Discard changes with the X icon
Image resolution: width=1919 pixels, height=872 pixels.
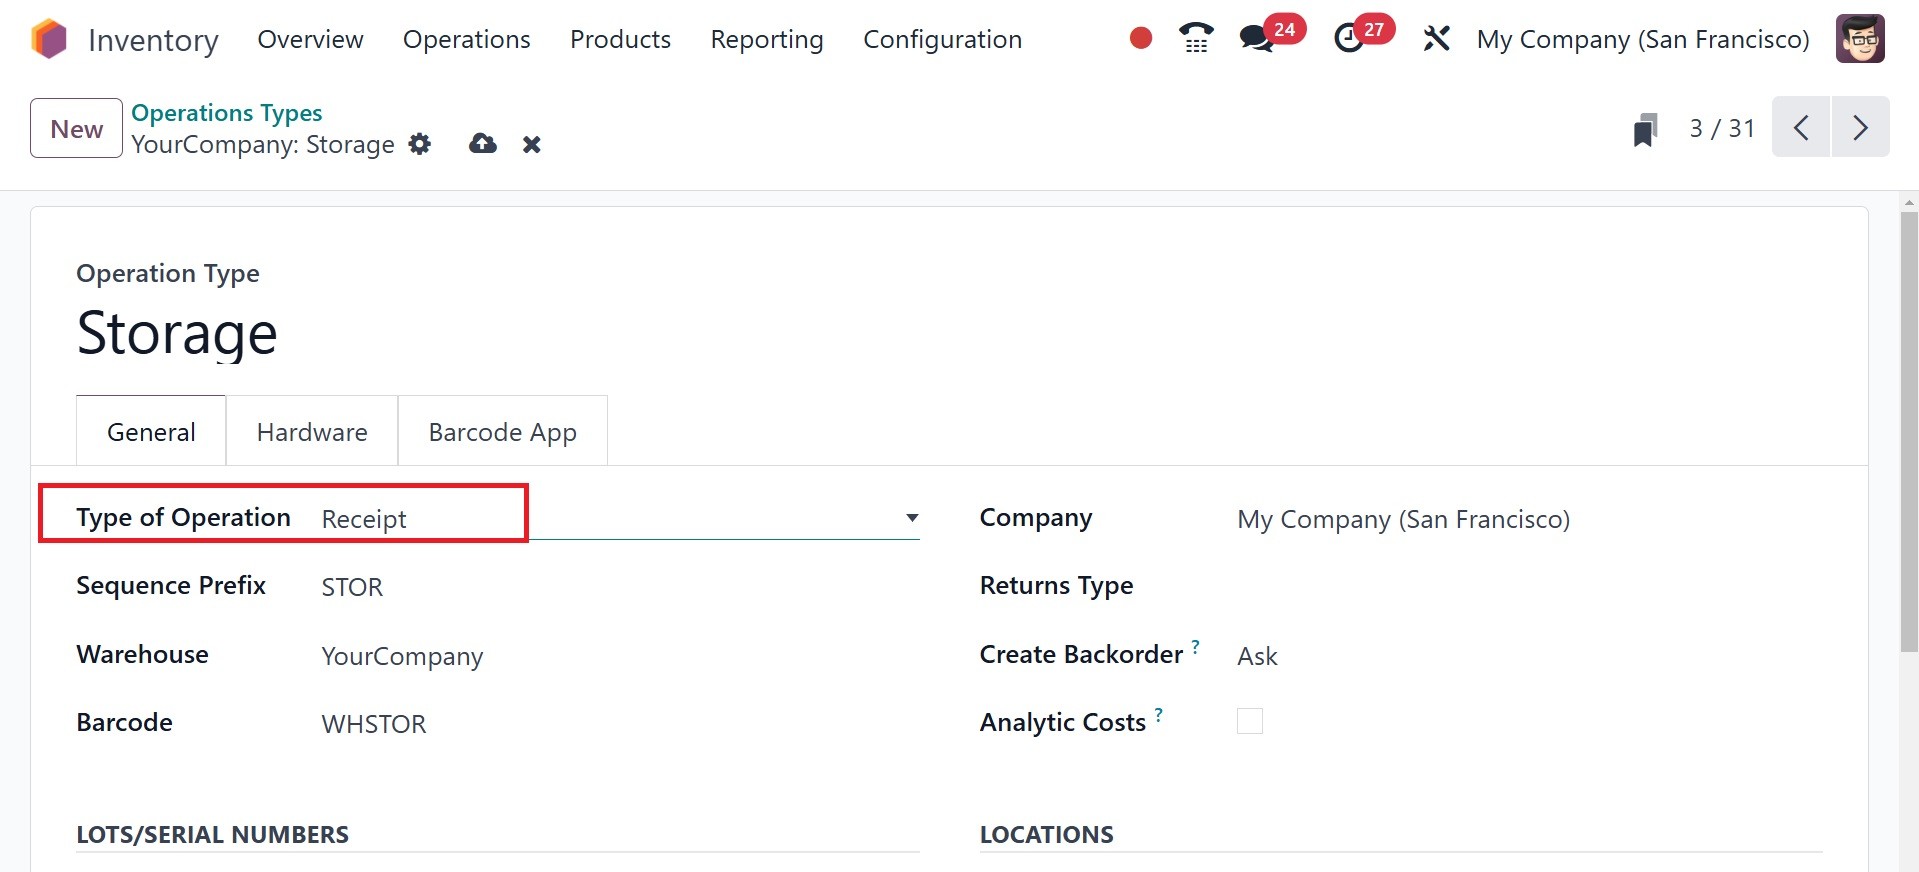pyautogui.click(x=532, y=145)
